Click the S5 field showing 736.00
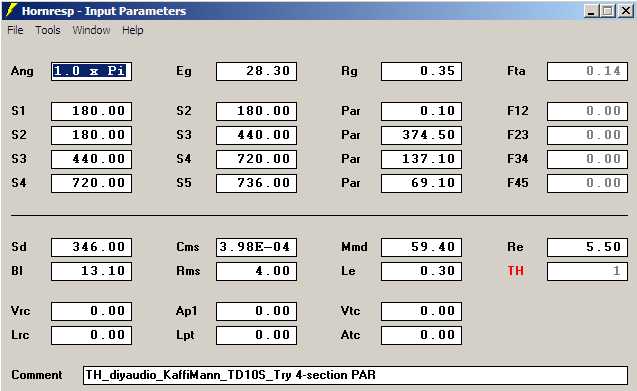This screenshot has width=637, height=391. click(256, 183)
